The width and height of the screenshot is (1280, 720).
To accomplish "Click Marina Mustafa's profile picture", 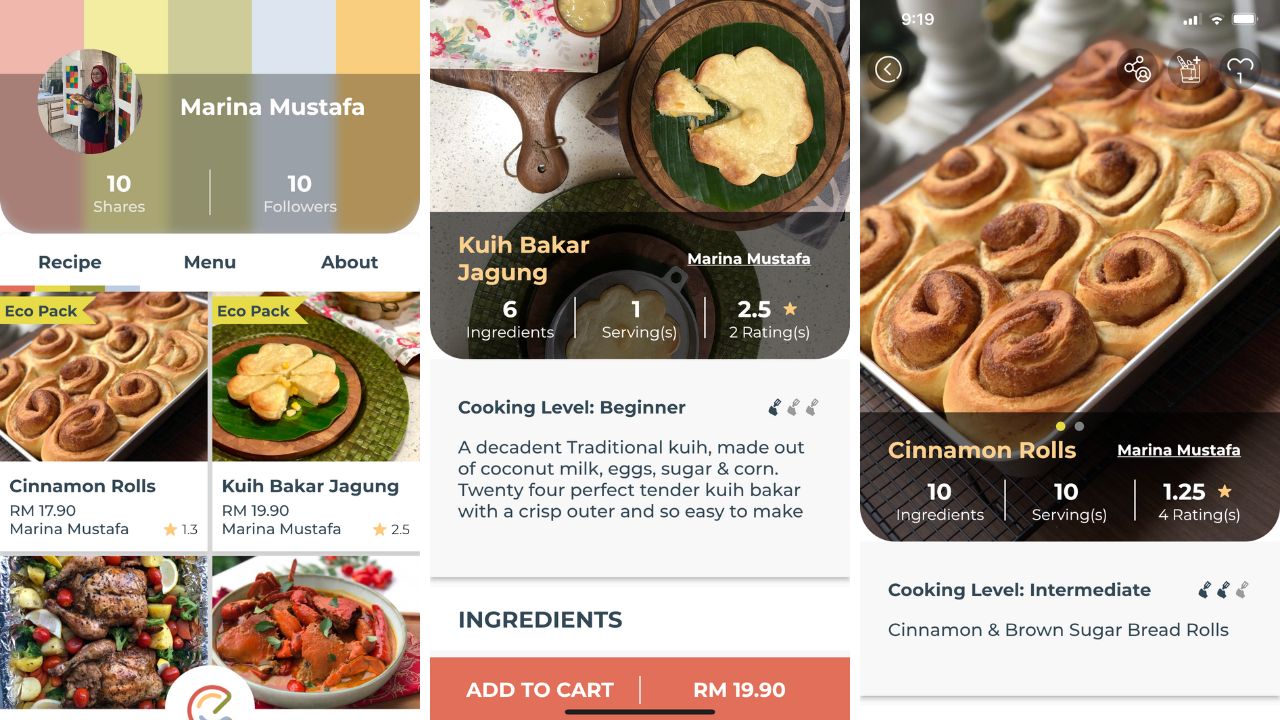I will [89, 102].
